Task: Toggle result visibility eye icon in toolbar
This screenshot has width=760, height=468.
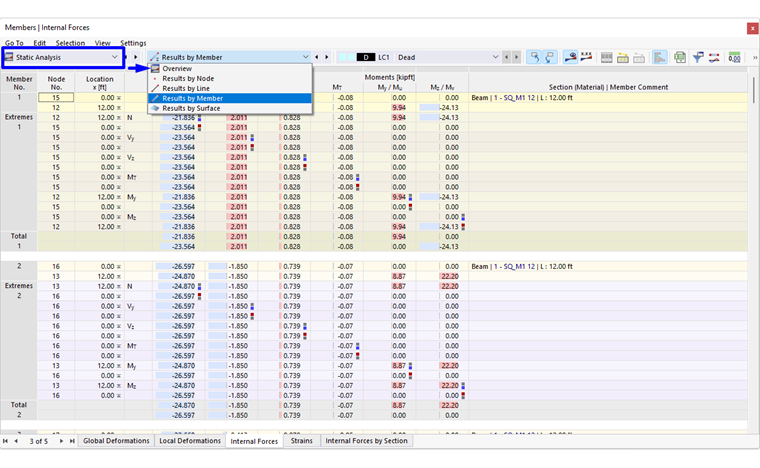Action: [570, 57]
